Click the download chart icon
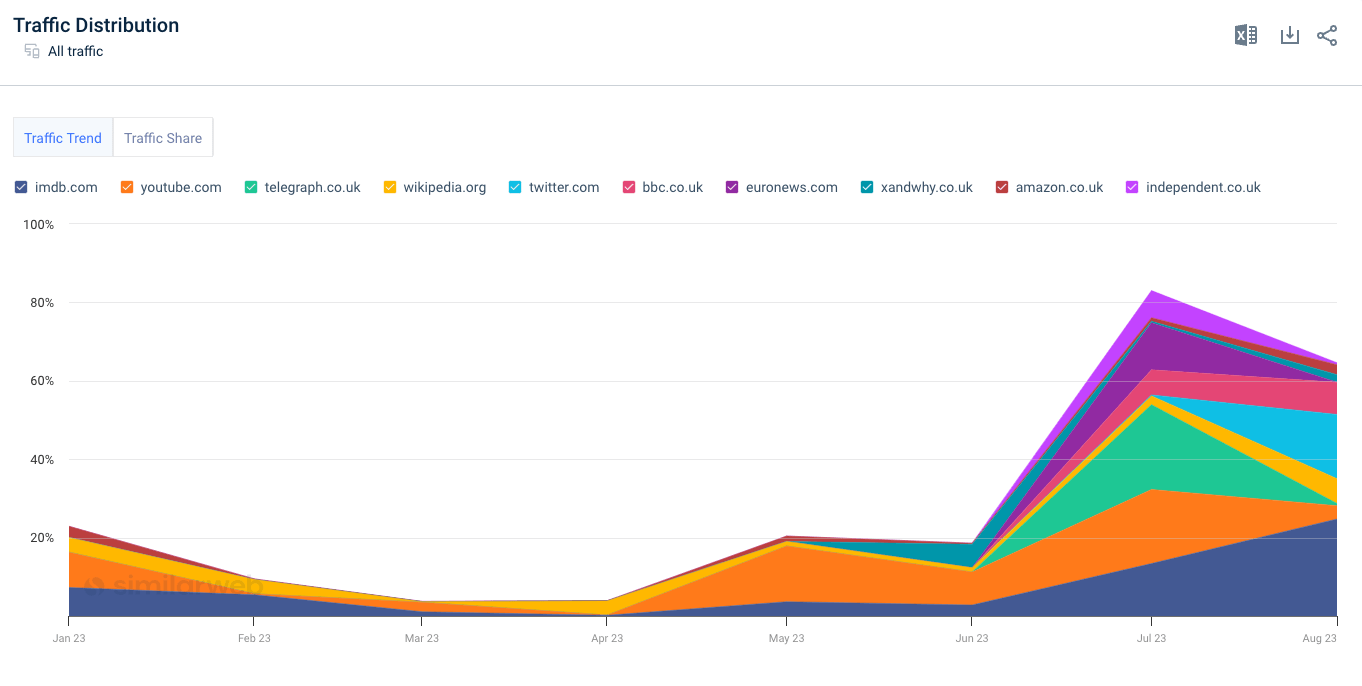The width and height of the screenshot is (1362, 686). click(x=1289, y=34)
